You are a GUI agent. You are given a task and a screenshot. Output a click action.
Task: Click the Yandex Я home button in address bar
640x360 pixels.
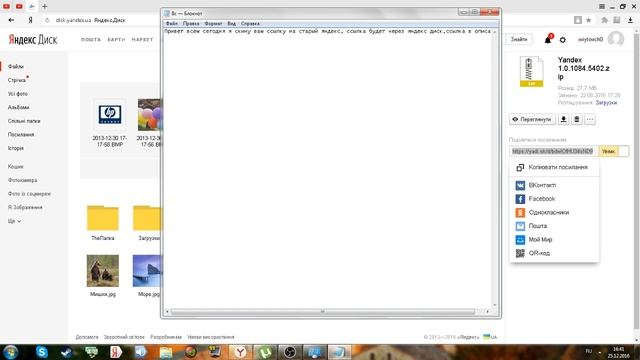point(30,20)
